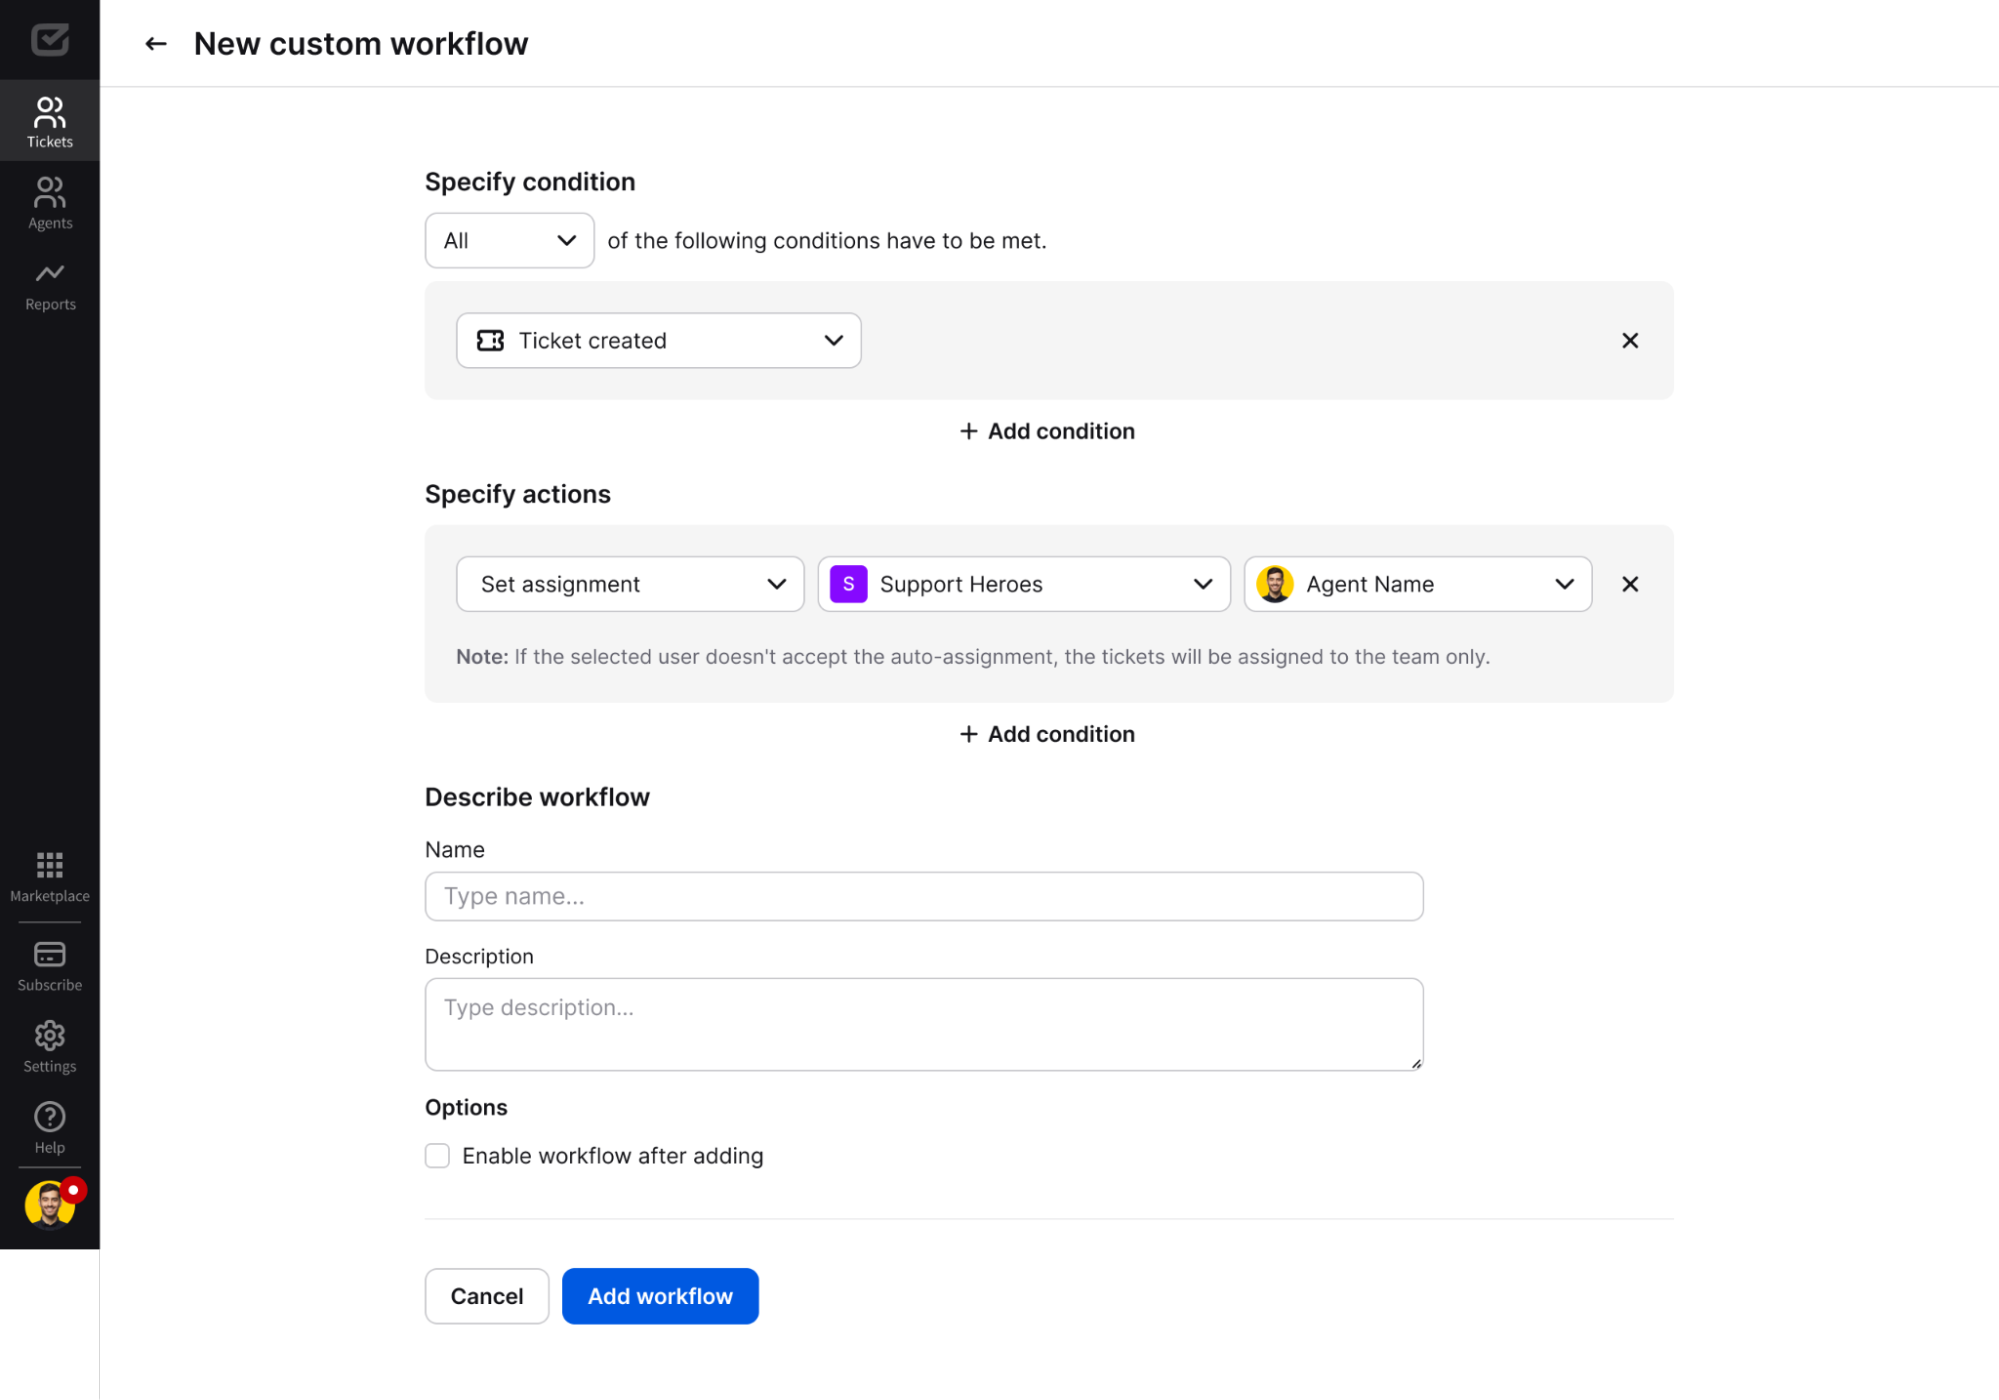Click the Add condition link under actions
This screenshot has width=1999, height=1400.
point(1047,735)
